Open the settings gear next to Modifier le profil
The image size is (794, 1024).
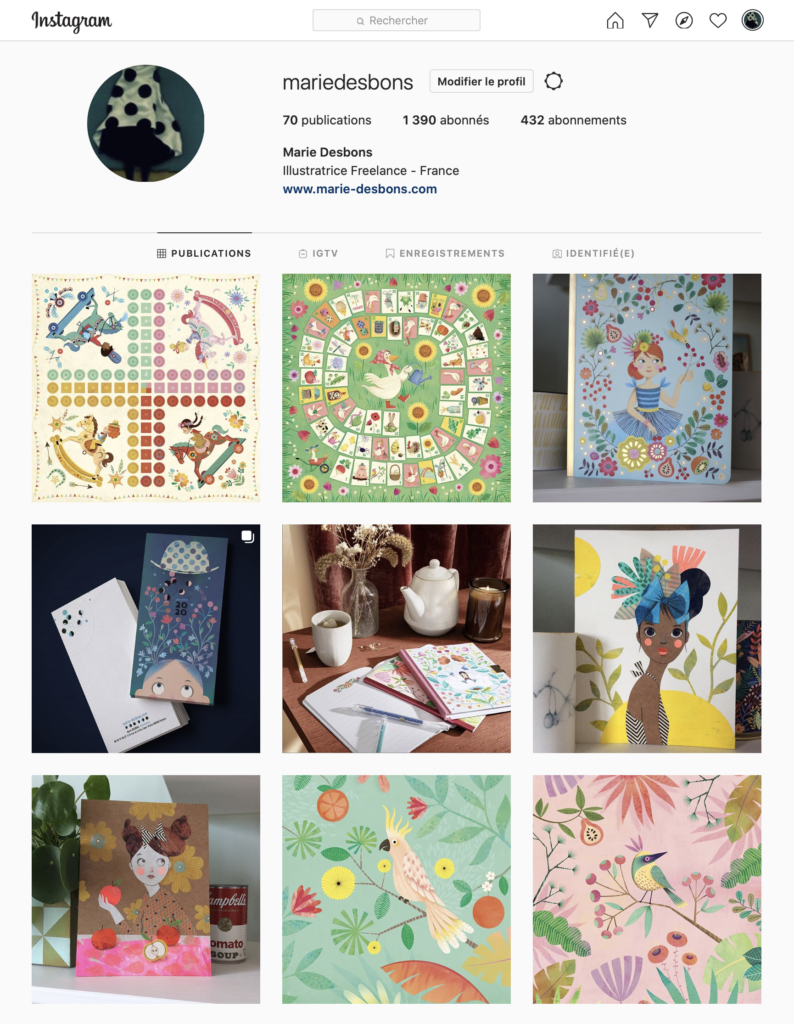(554, 81)
